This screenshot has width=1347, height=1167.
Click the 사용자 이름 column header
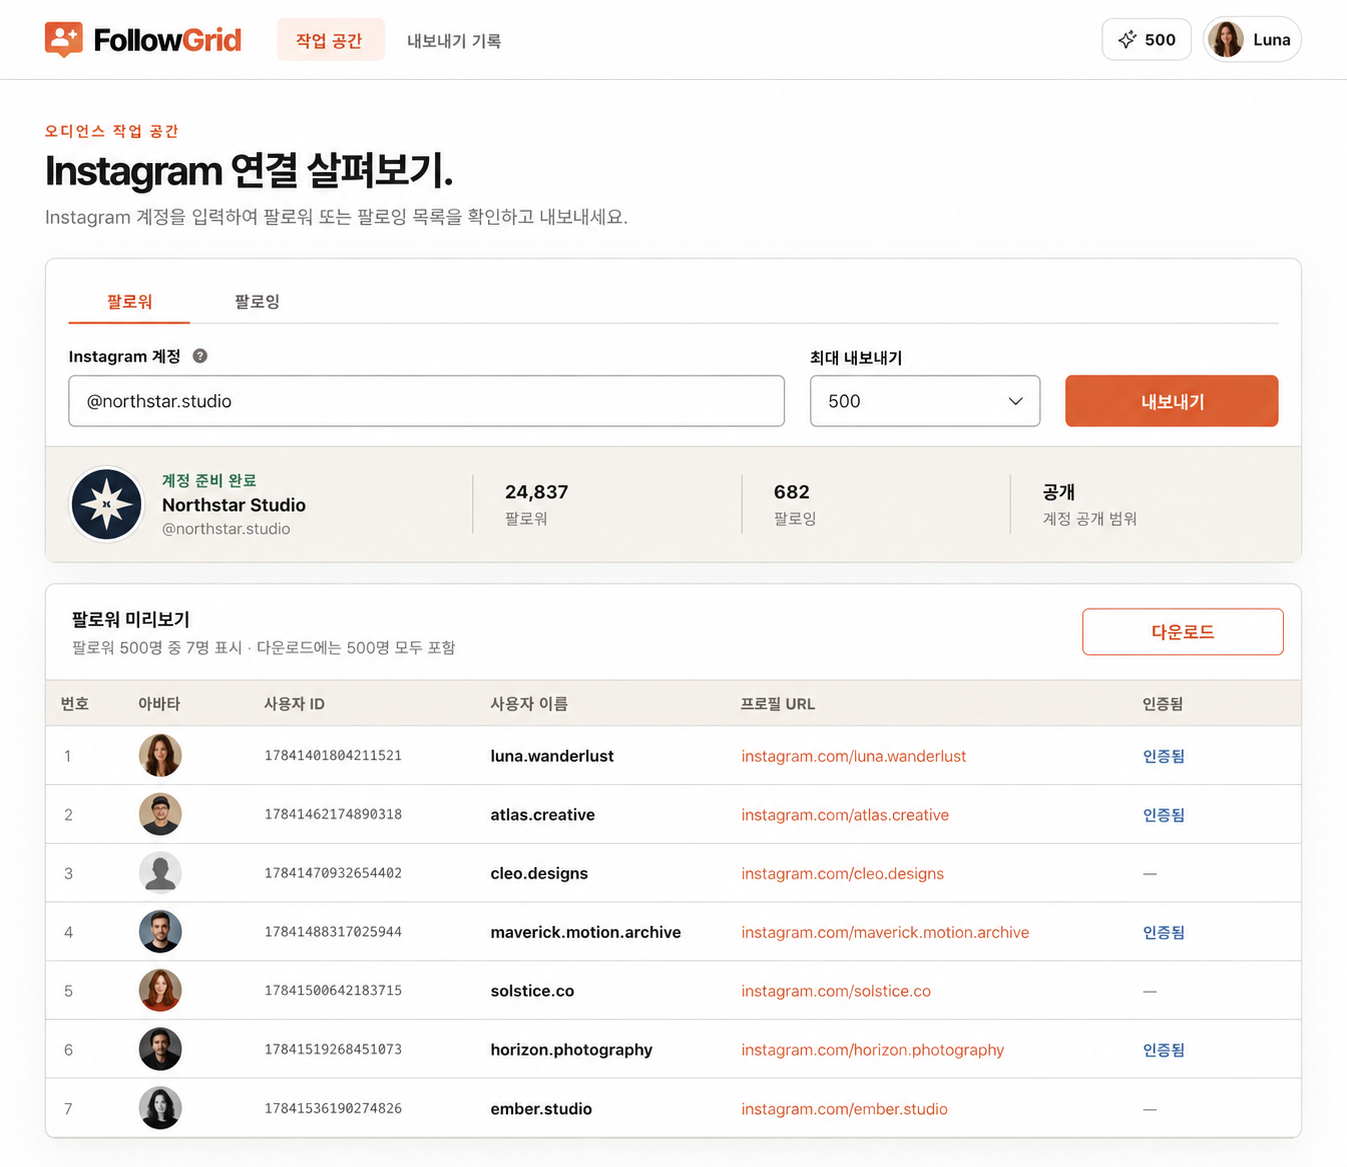529,704
